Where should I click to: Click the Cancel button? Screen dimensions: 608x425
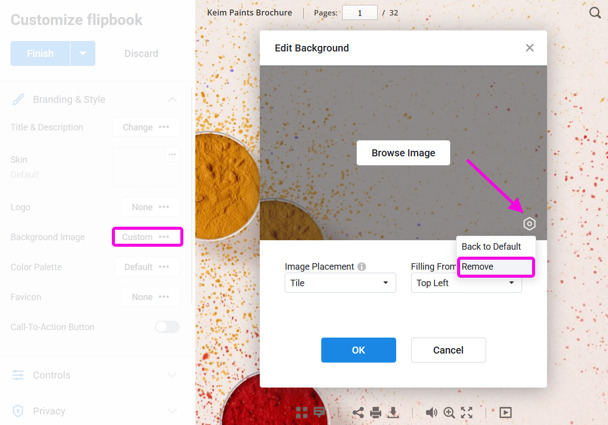(448, 350)
